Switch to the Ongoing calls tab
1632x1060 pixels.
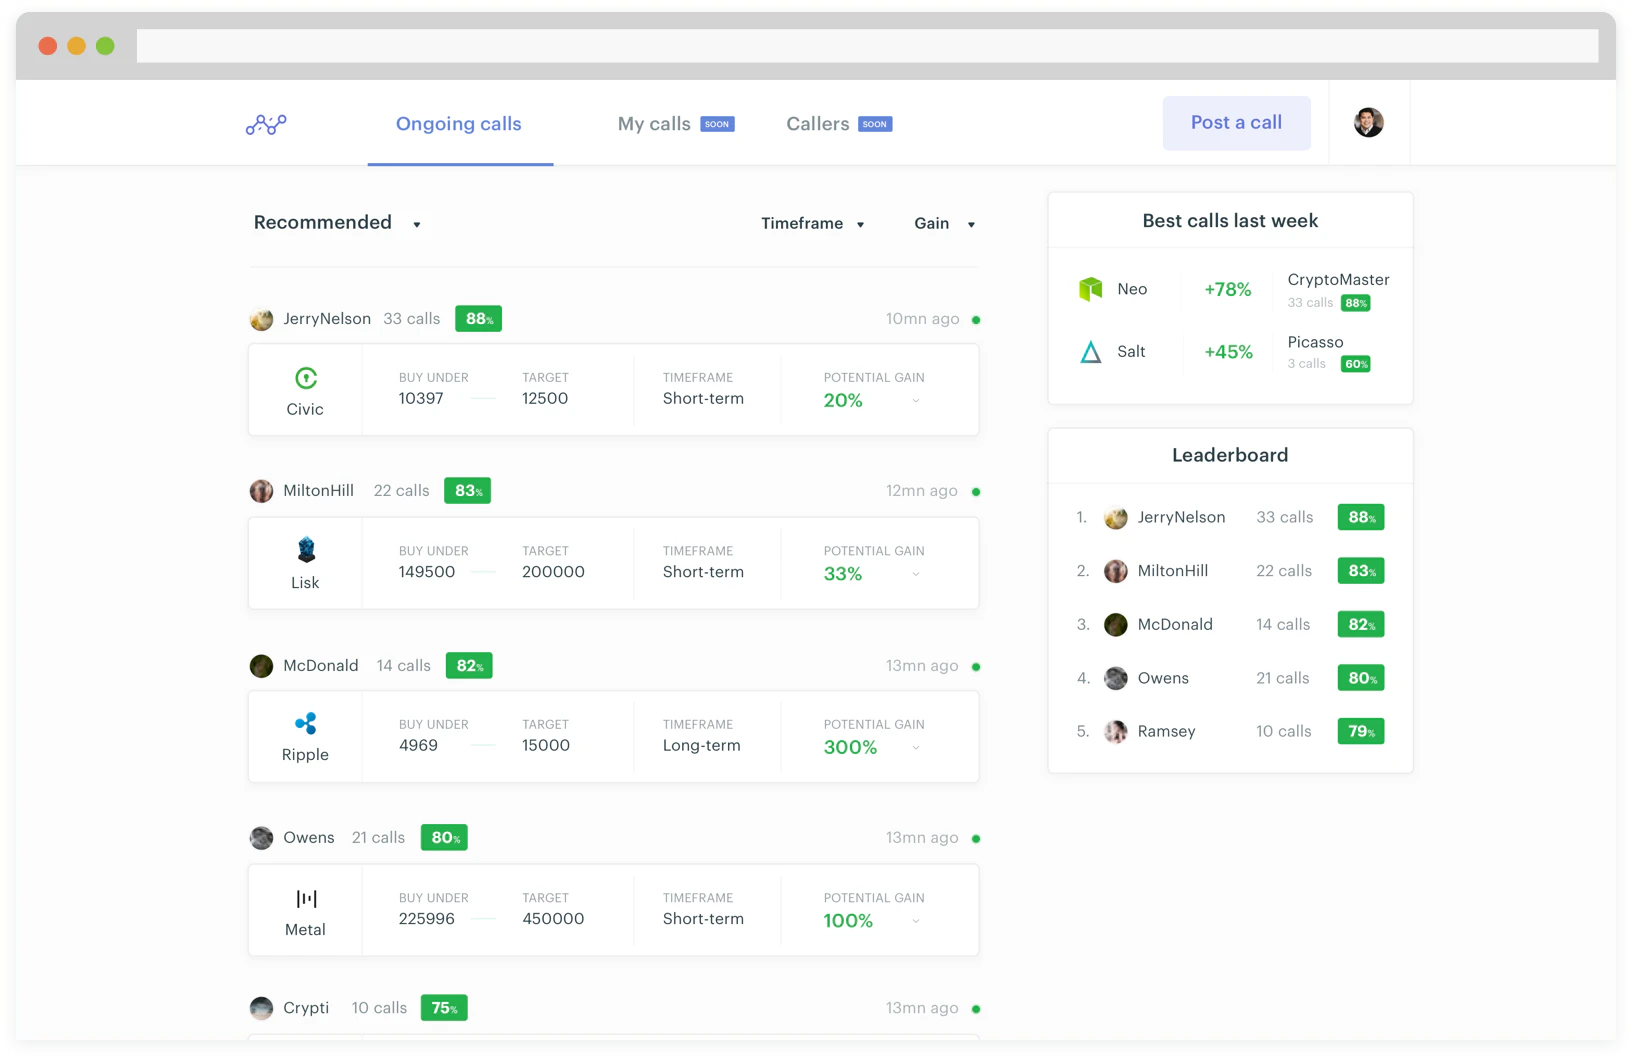(459, 124)
